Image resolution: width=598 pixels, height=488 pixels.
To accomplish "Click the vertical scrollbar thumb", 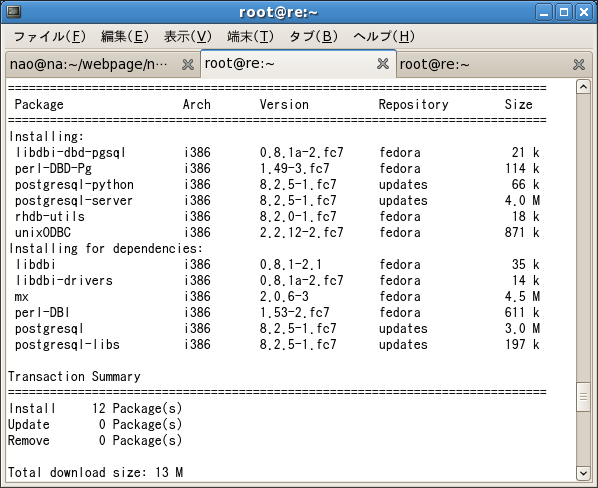I will pyautogui.click(x=583, y=397).
